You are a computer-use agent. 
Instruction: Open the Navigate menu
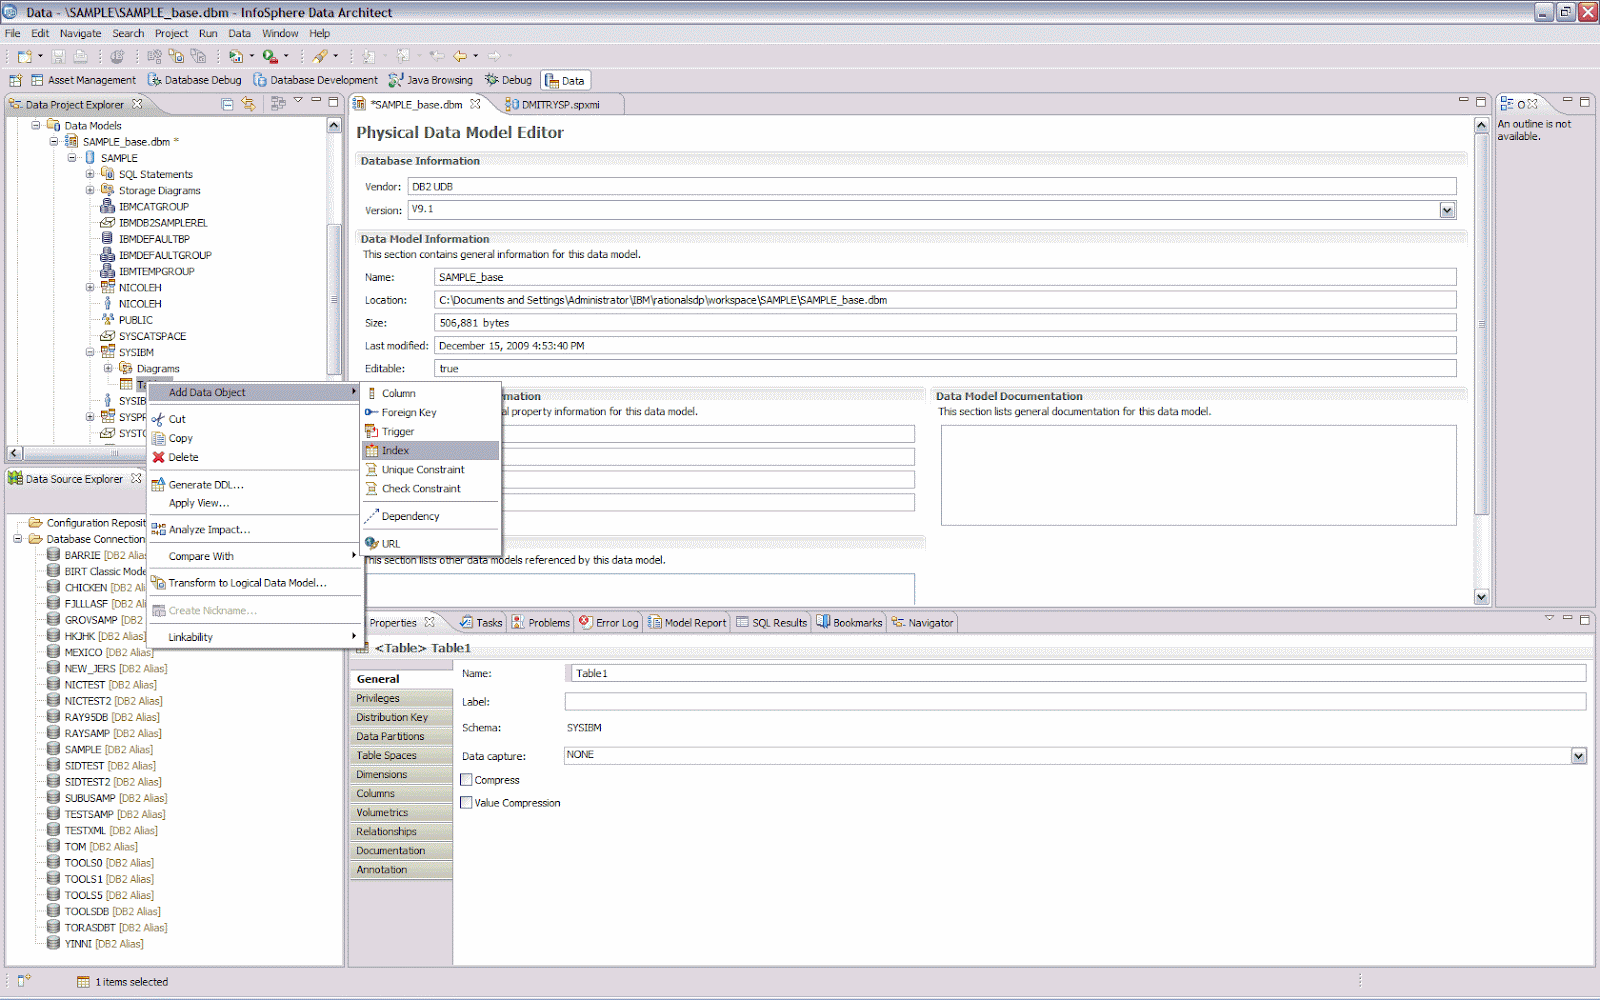(80, 33)
